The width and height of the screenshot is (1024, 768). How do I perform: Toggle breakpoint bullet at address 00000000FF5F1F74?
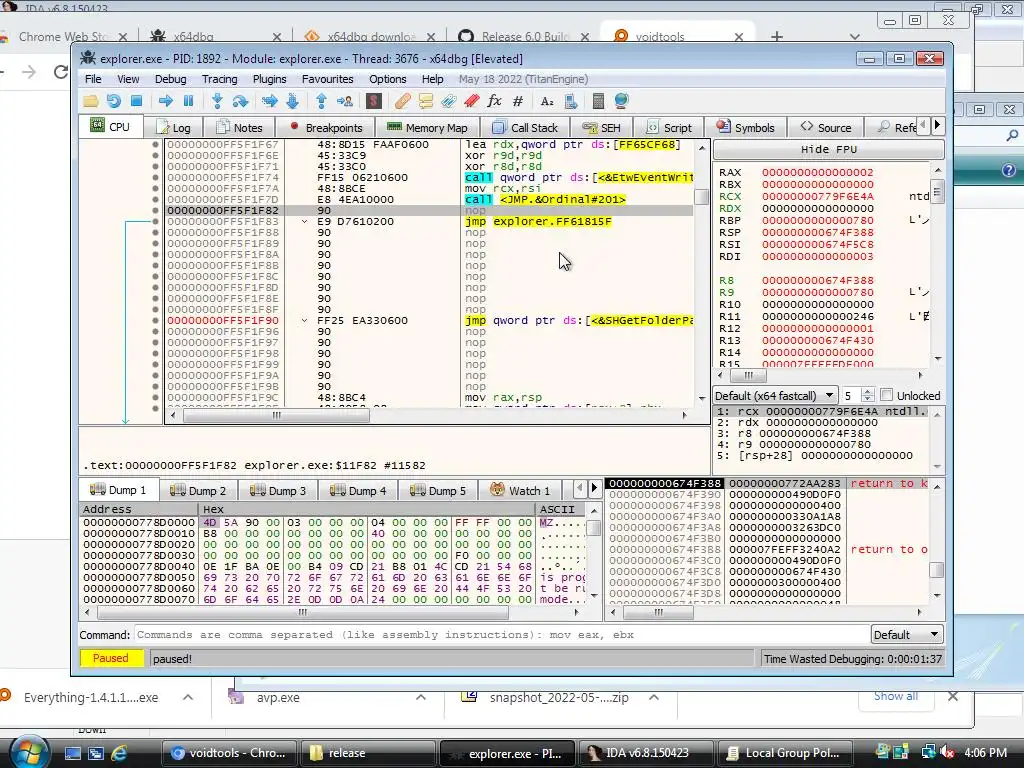[155, 178]
